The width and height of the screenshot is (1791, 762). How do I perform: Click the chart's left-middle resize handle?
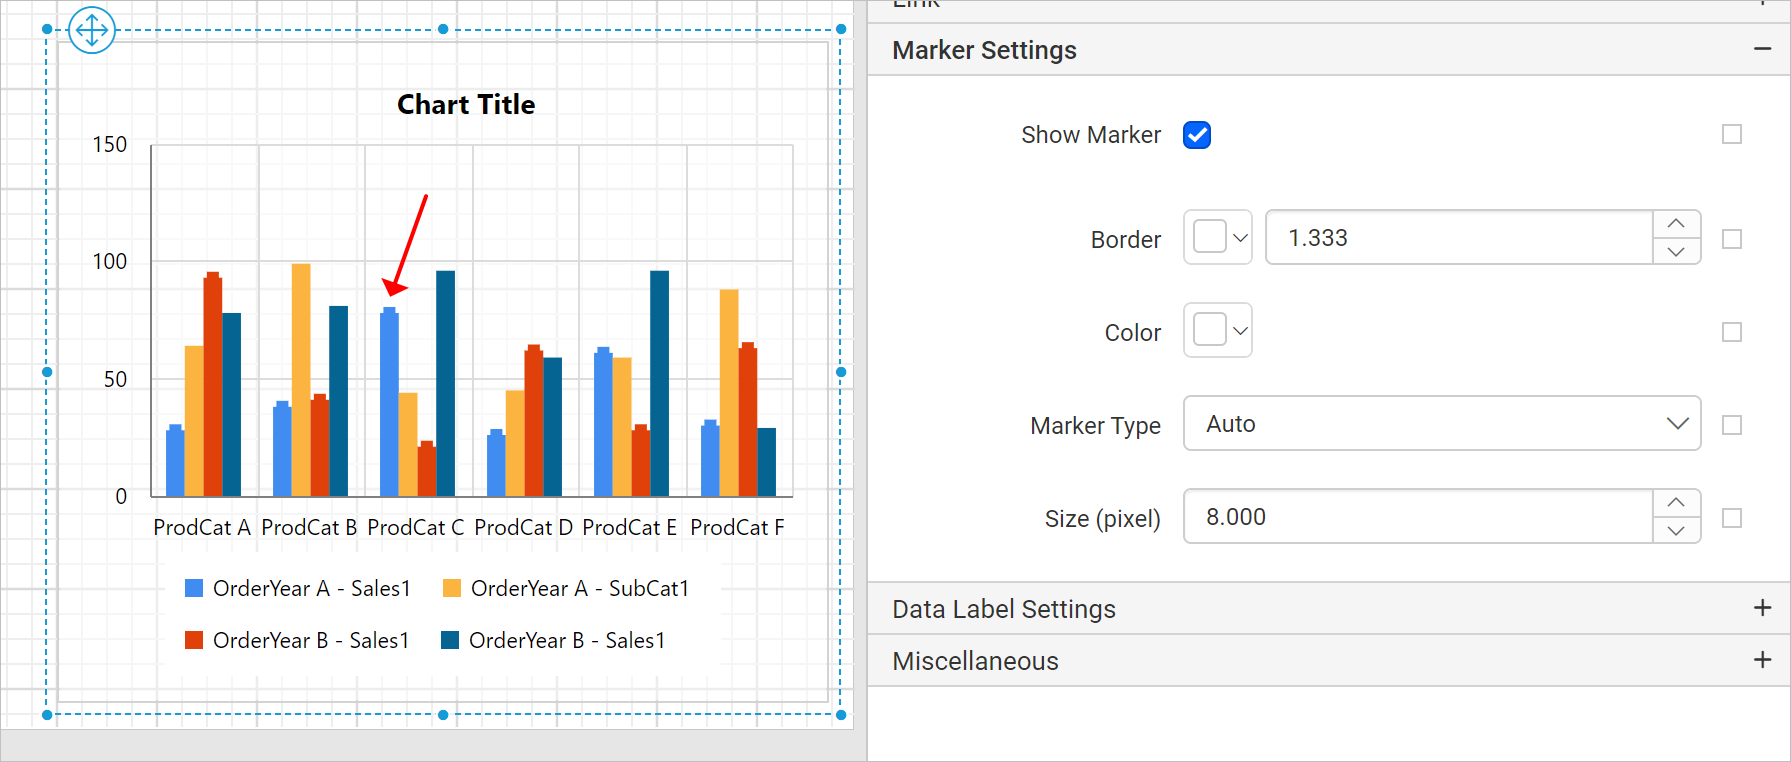(47, 372)
